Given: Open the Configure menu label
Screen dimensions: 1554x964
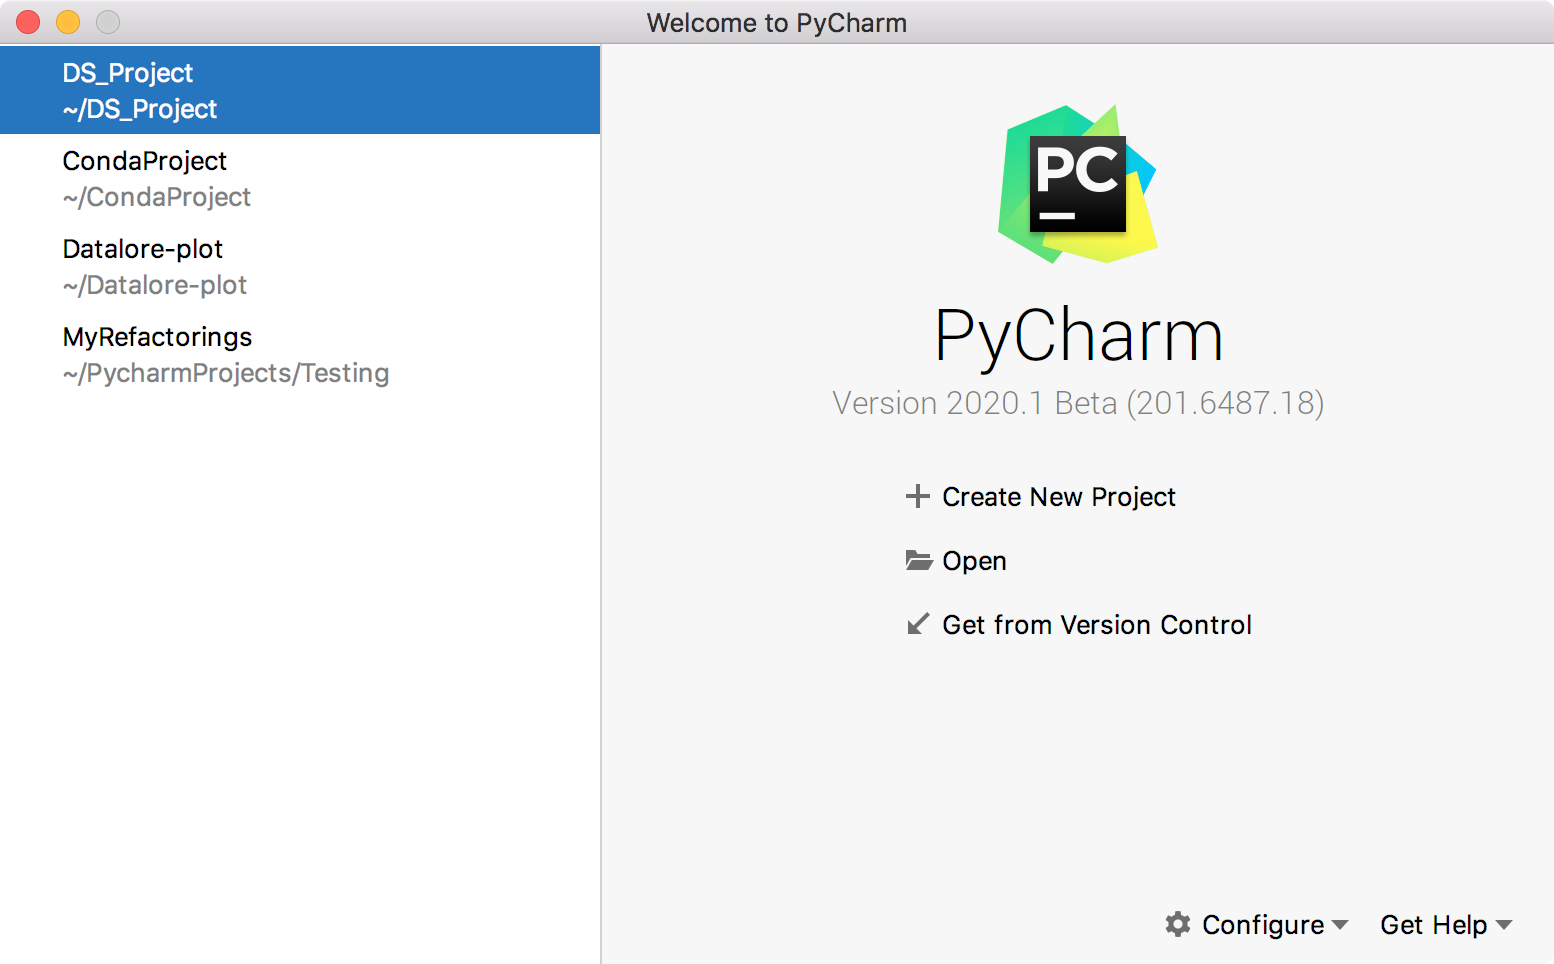Looking at the screenshot, I should pyautogui.click(x=1263, y=925).
